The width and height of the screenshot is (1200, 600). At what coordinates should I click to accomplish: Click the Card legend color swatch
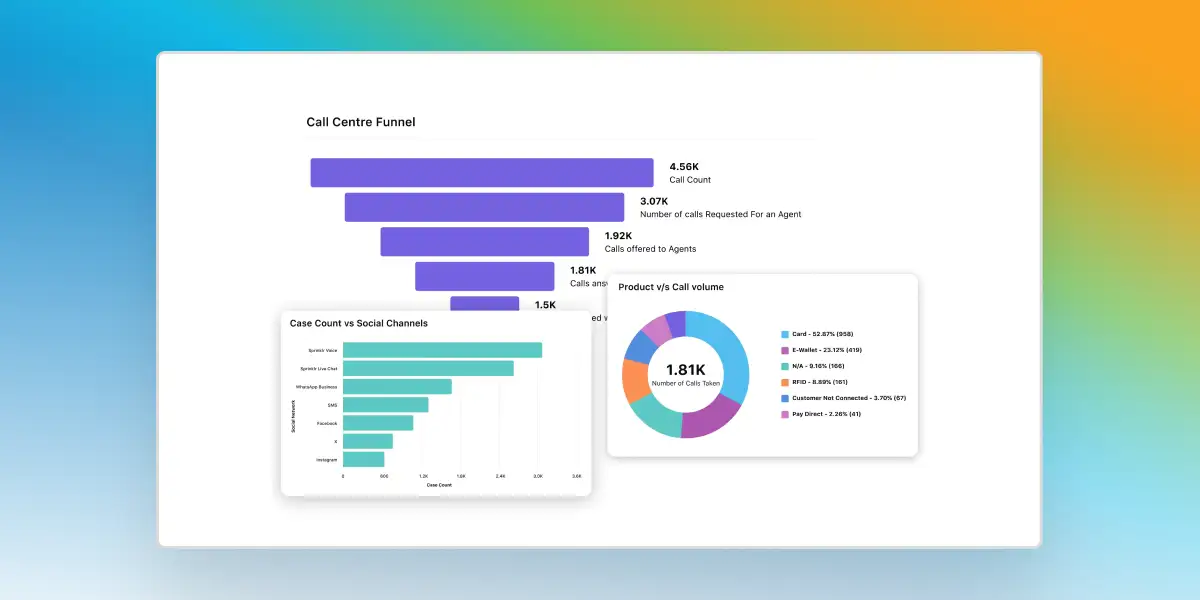pyautogui.click(x=784, y=334)
